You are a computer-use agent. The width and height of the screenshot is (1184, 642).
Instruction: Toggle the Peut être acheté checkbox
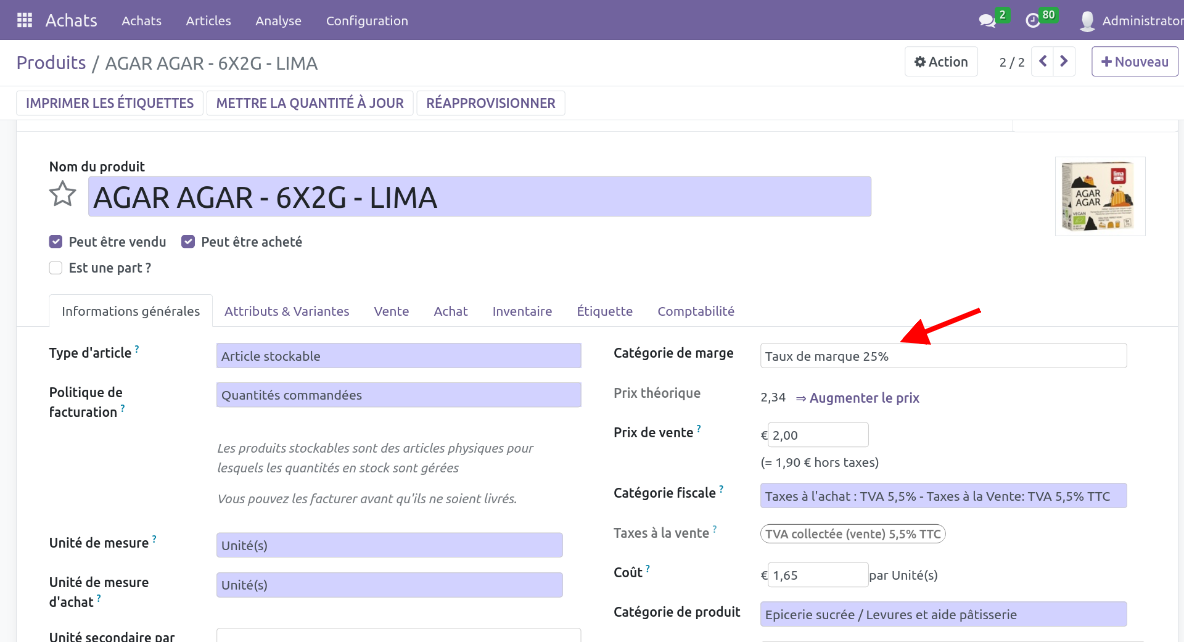point(188,242)
